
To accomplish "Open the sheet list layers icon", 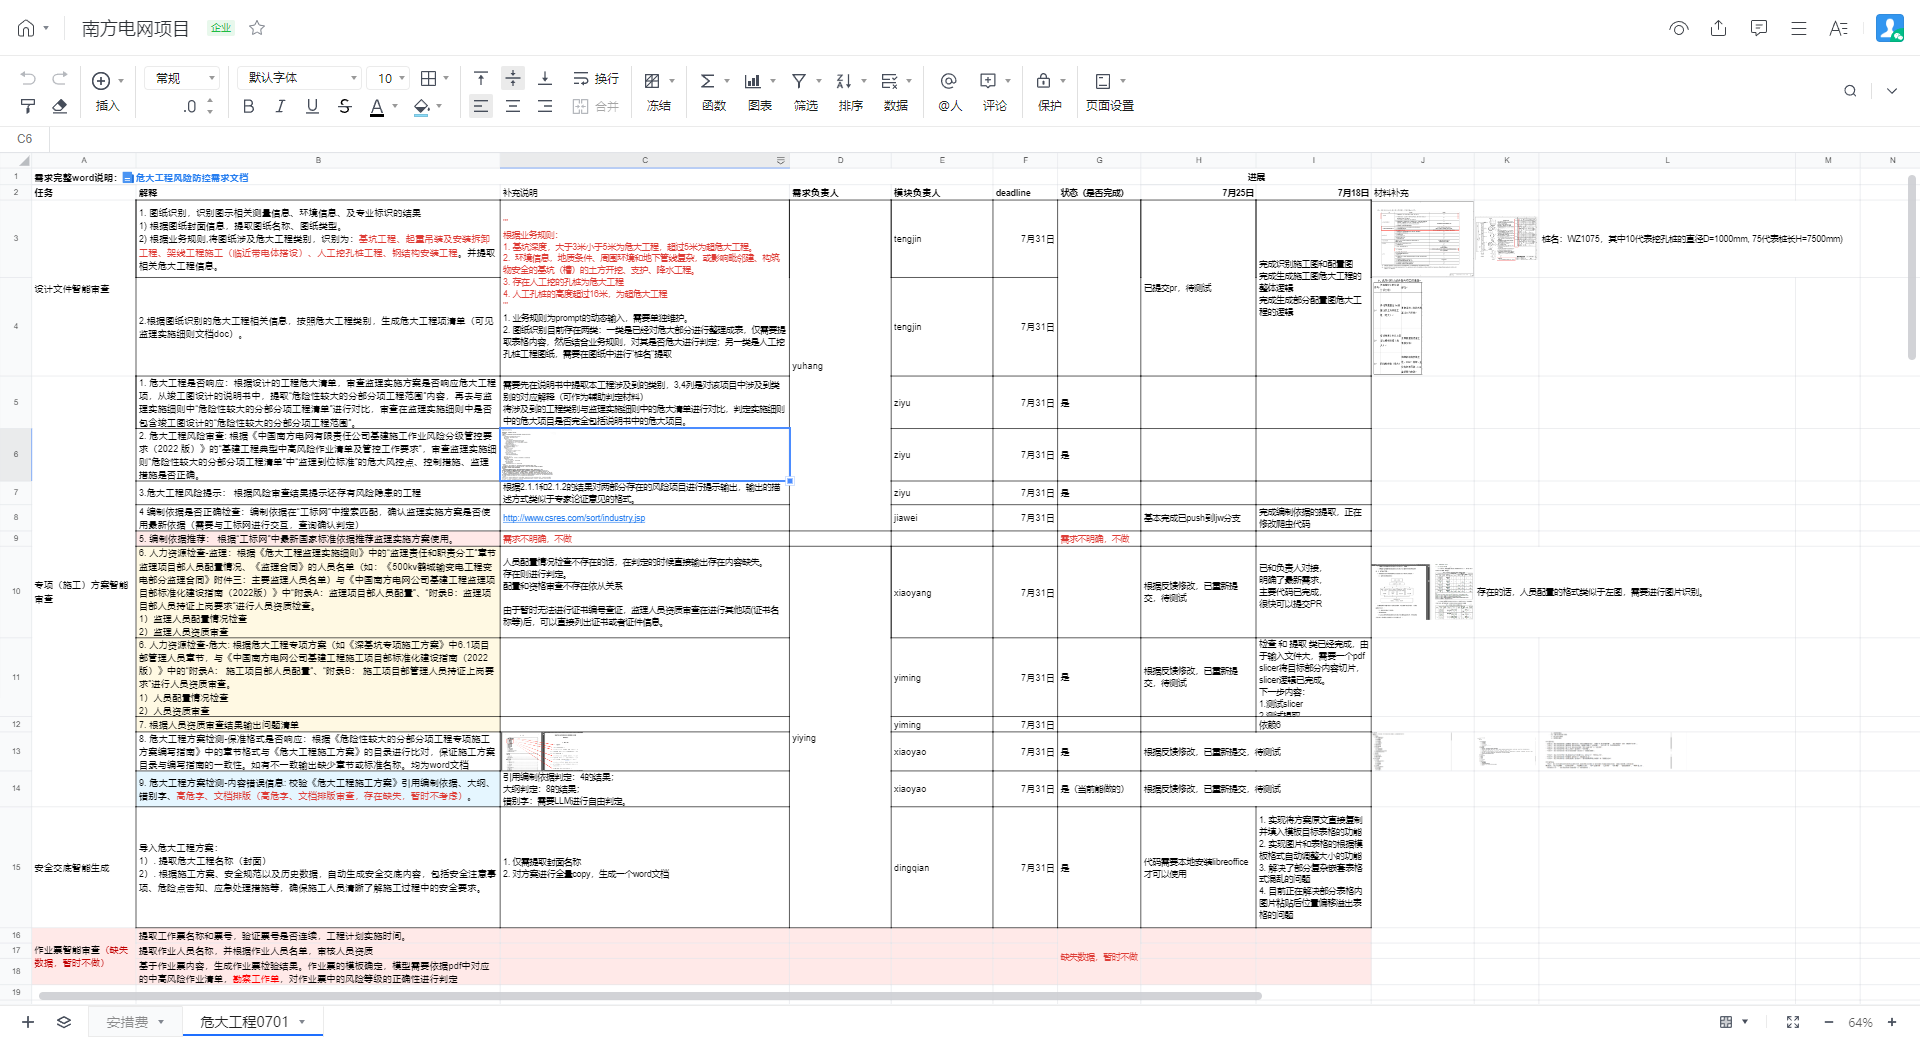I will [x=64, y=1022].
